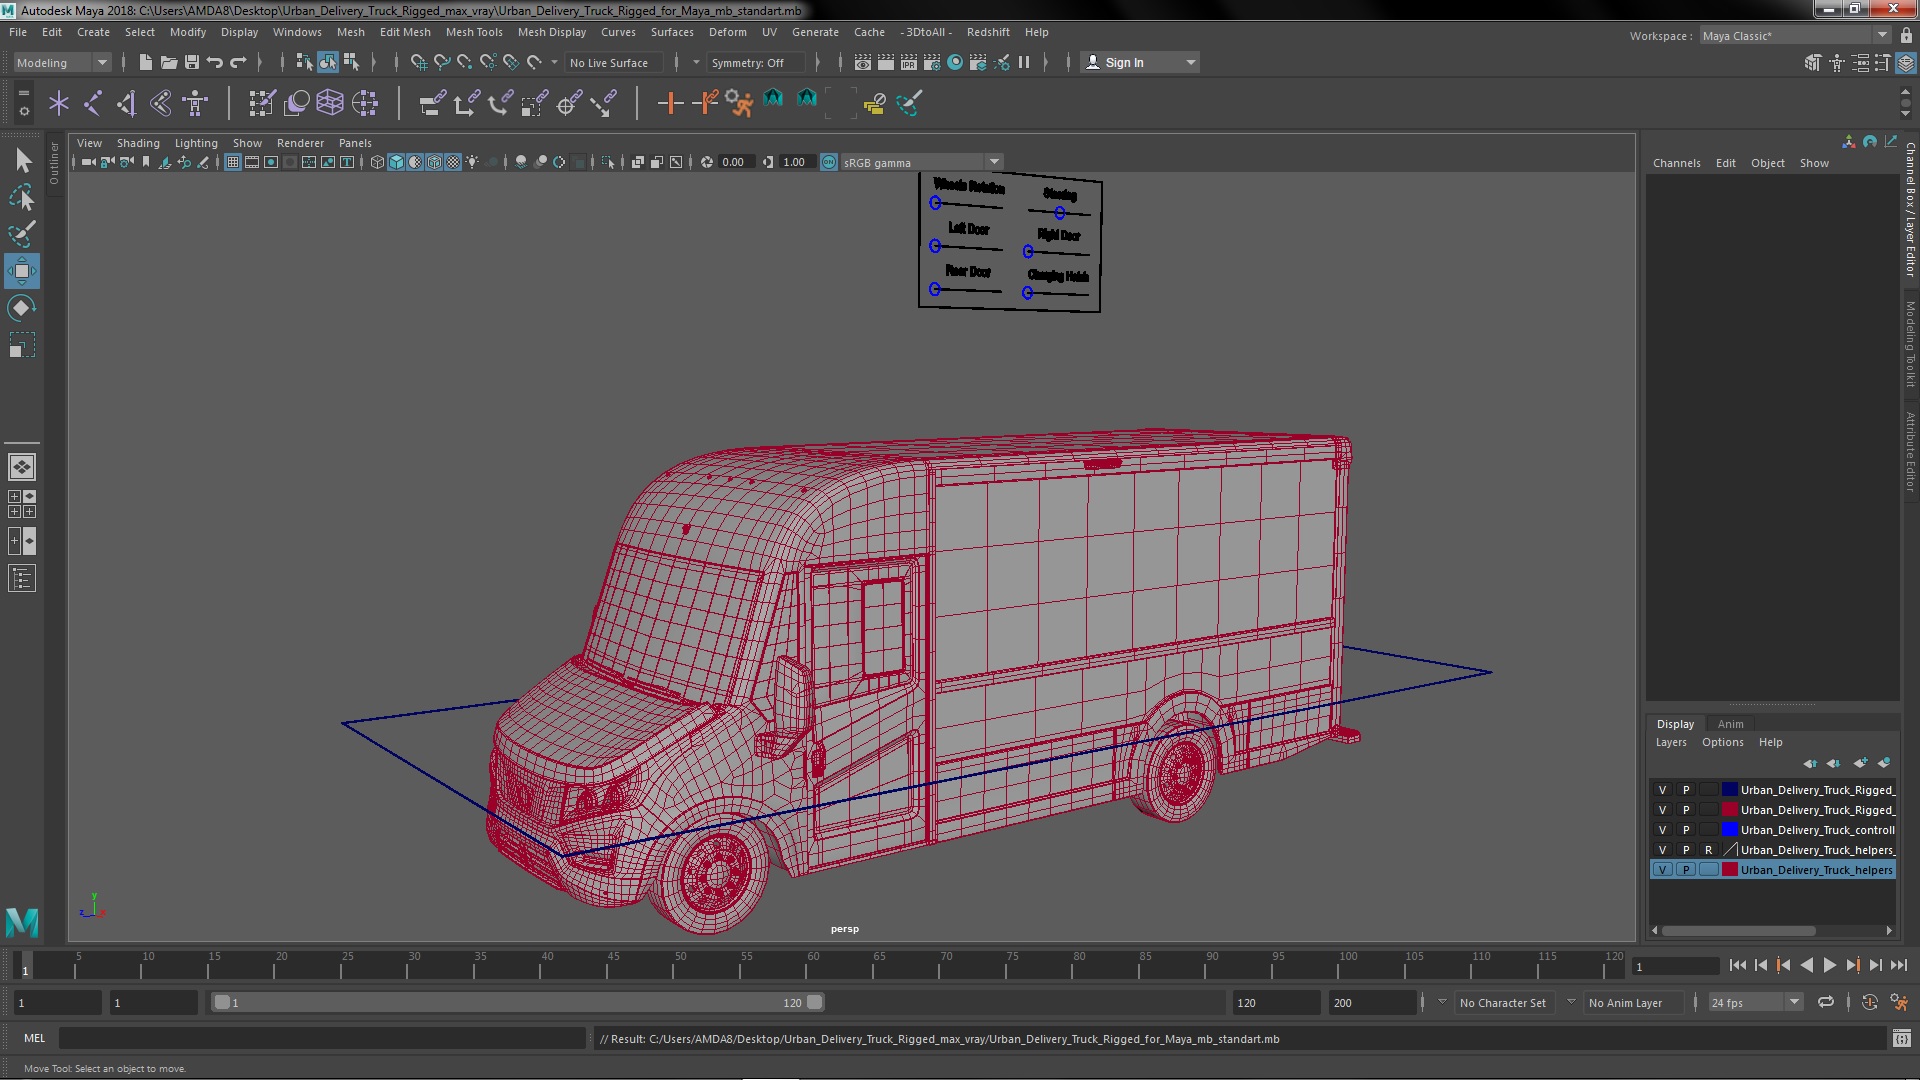The height and width of the screenshot is (1080, 1920).
Task: Open the viewport Renderer menu
Action: [300, 143]
